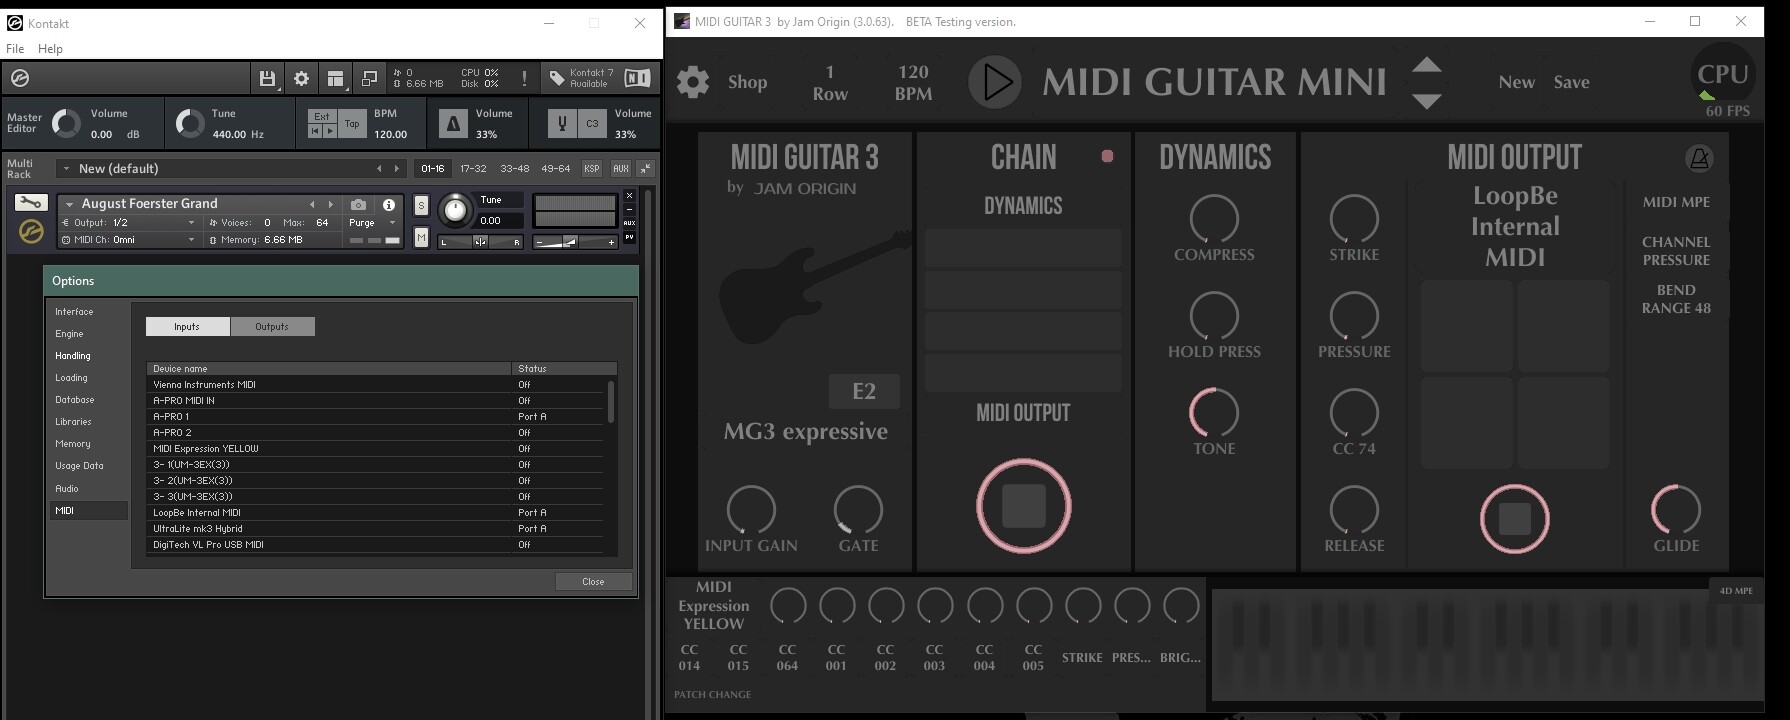Toggle MIDI OUTPUT panel pink ring button
Image resolution: width=1790 pixels, height=720 pixels.
click(x=1514, y=519)
